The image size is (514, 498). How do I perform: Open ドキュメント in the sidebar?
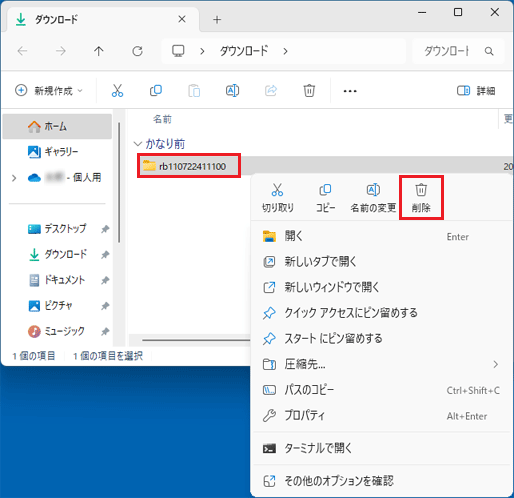pyautogui.click(x=57, y=280)
